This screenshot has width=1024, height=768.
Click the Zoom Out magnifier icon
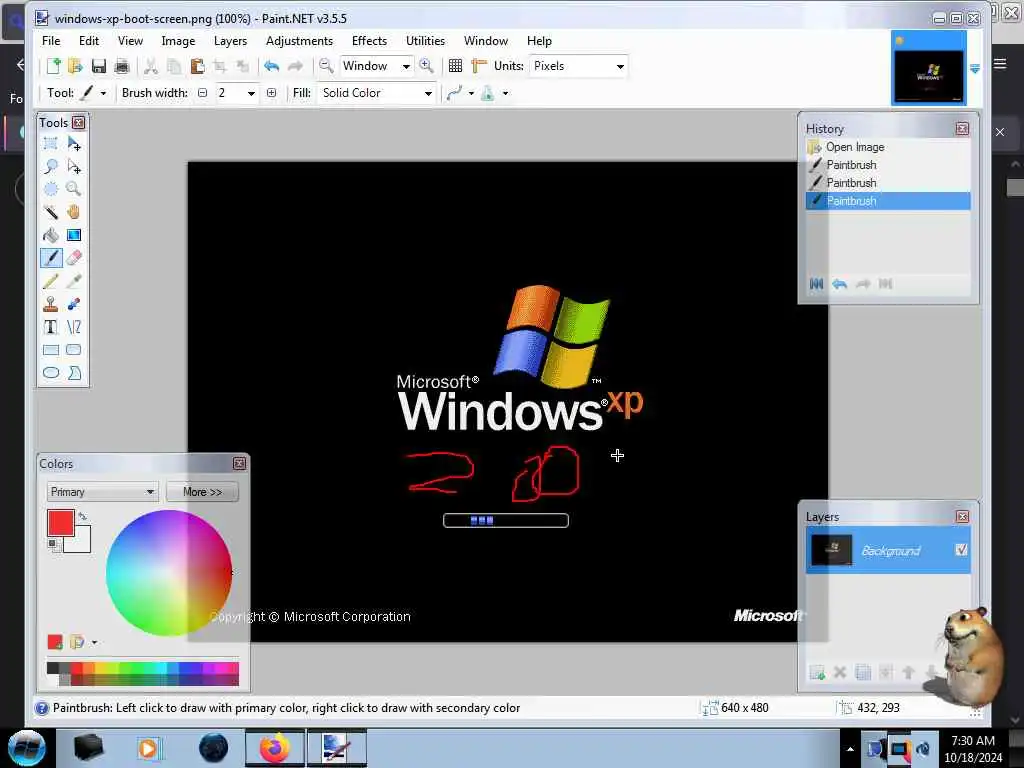click(326, 65)
